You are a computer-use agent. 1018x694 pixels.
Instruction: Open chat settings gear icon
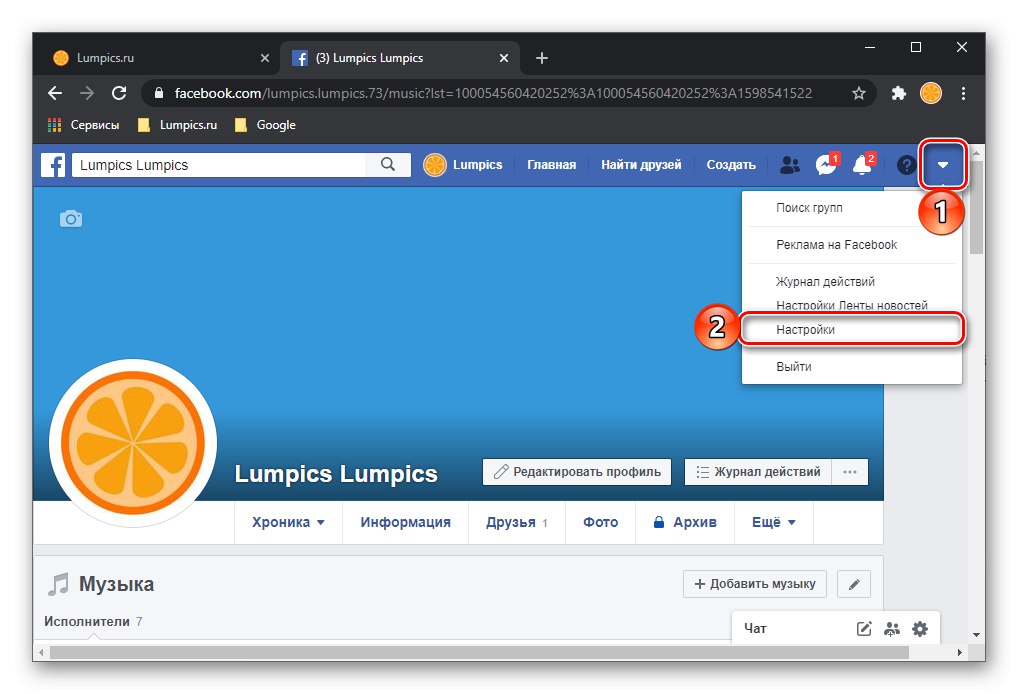tap(920, 628)
